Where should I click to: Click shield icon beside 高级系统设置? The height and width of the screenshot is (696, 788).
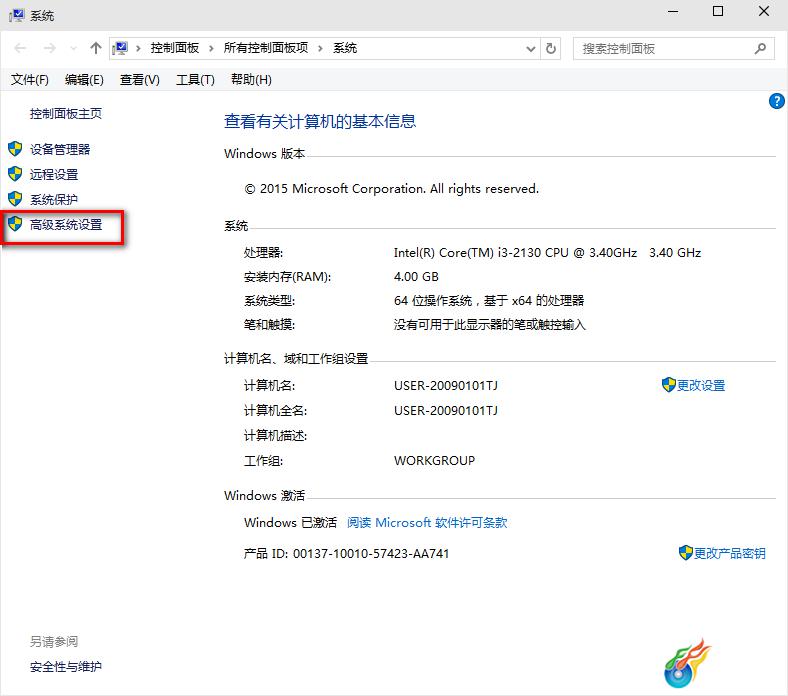pyautogui.click(x=15, y=224)
